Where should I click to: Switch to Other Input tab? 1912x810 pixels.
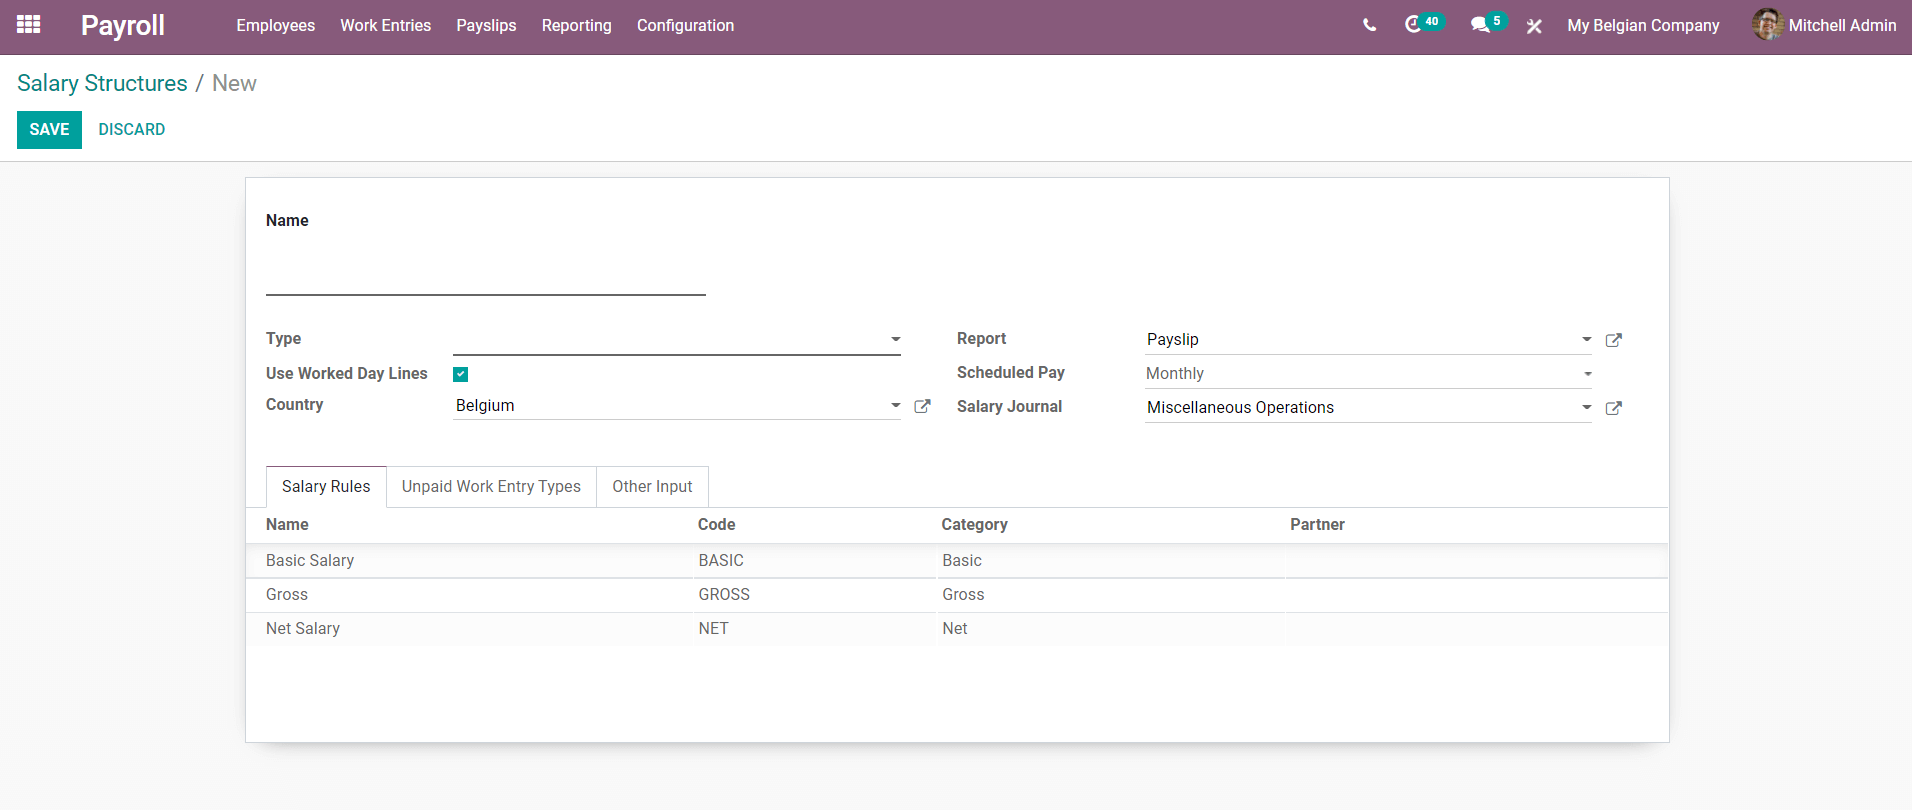pyautogui.click(x=652, y=487)
